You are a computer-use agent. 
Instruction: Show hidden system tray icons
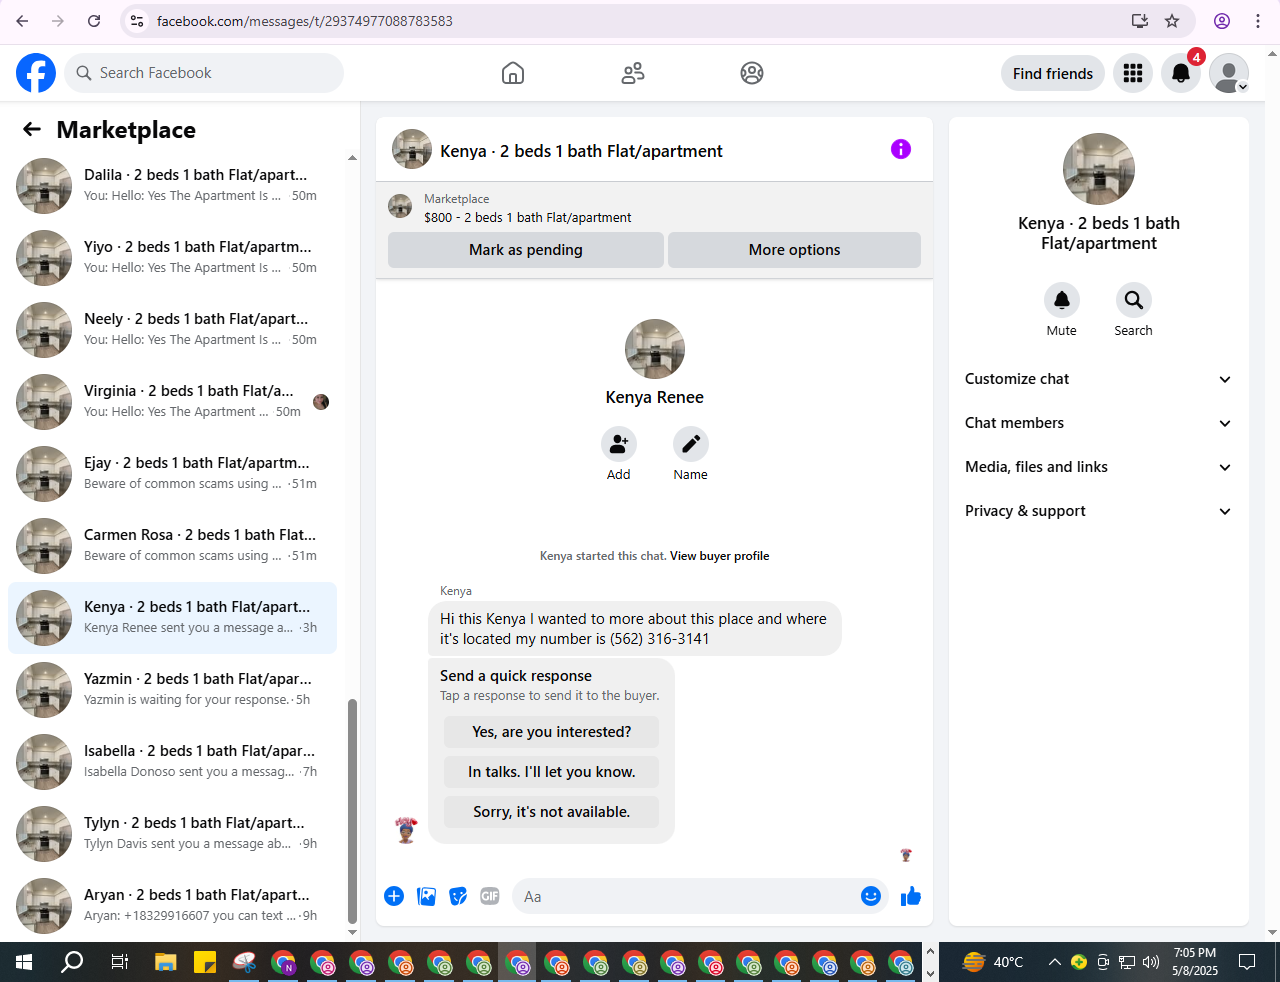pyautogui.click(x=1054, y=962)
